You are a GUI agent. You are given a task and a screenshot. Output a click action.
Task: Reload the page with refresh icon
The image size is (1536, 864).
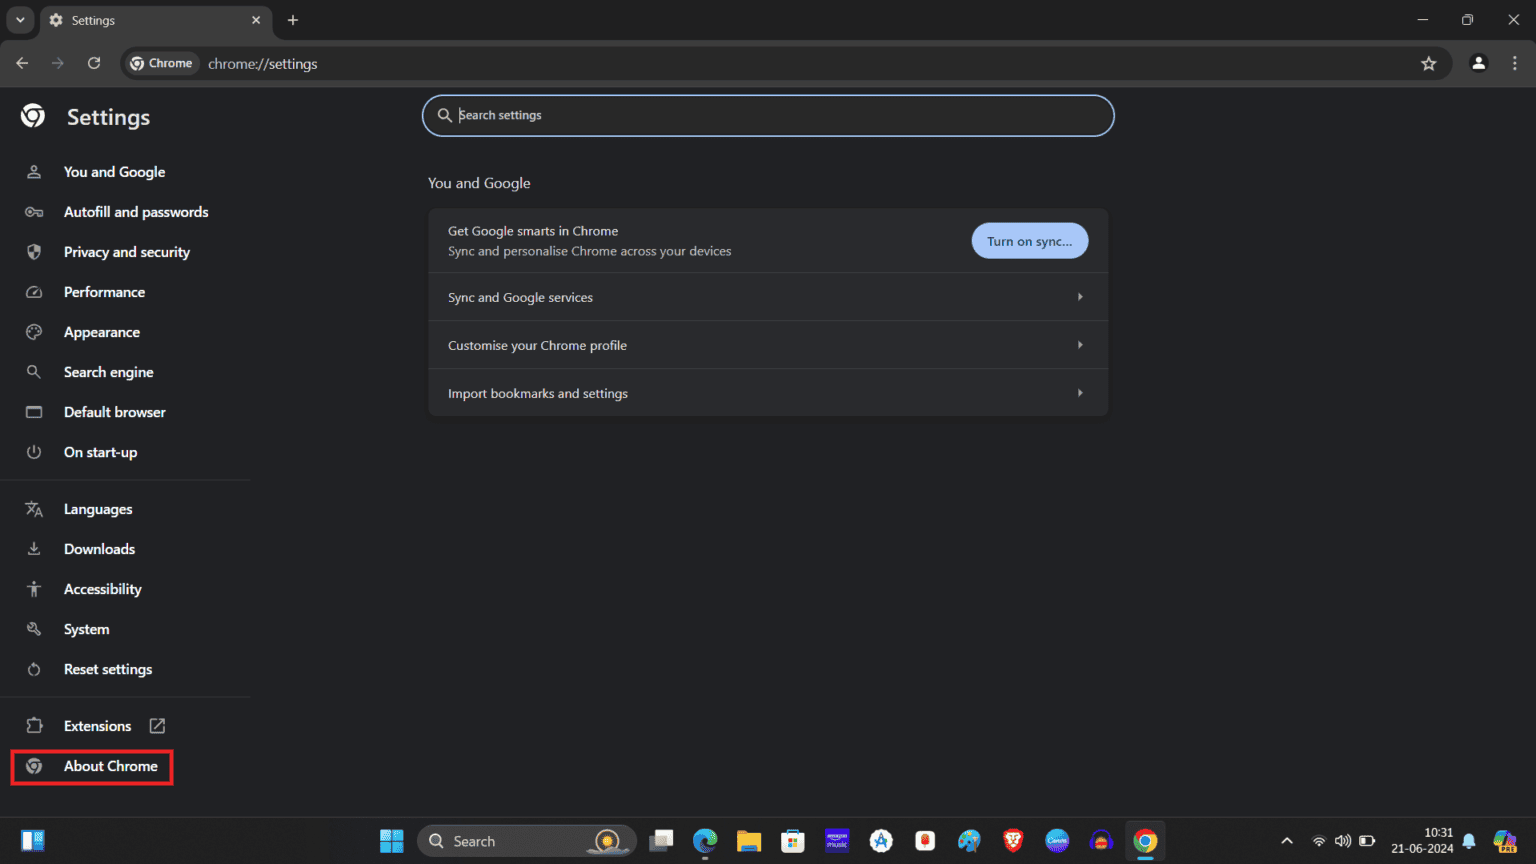(x=94, y=64)
